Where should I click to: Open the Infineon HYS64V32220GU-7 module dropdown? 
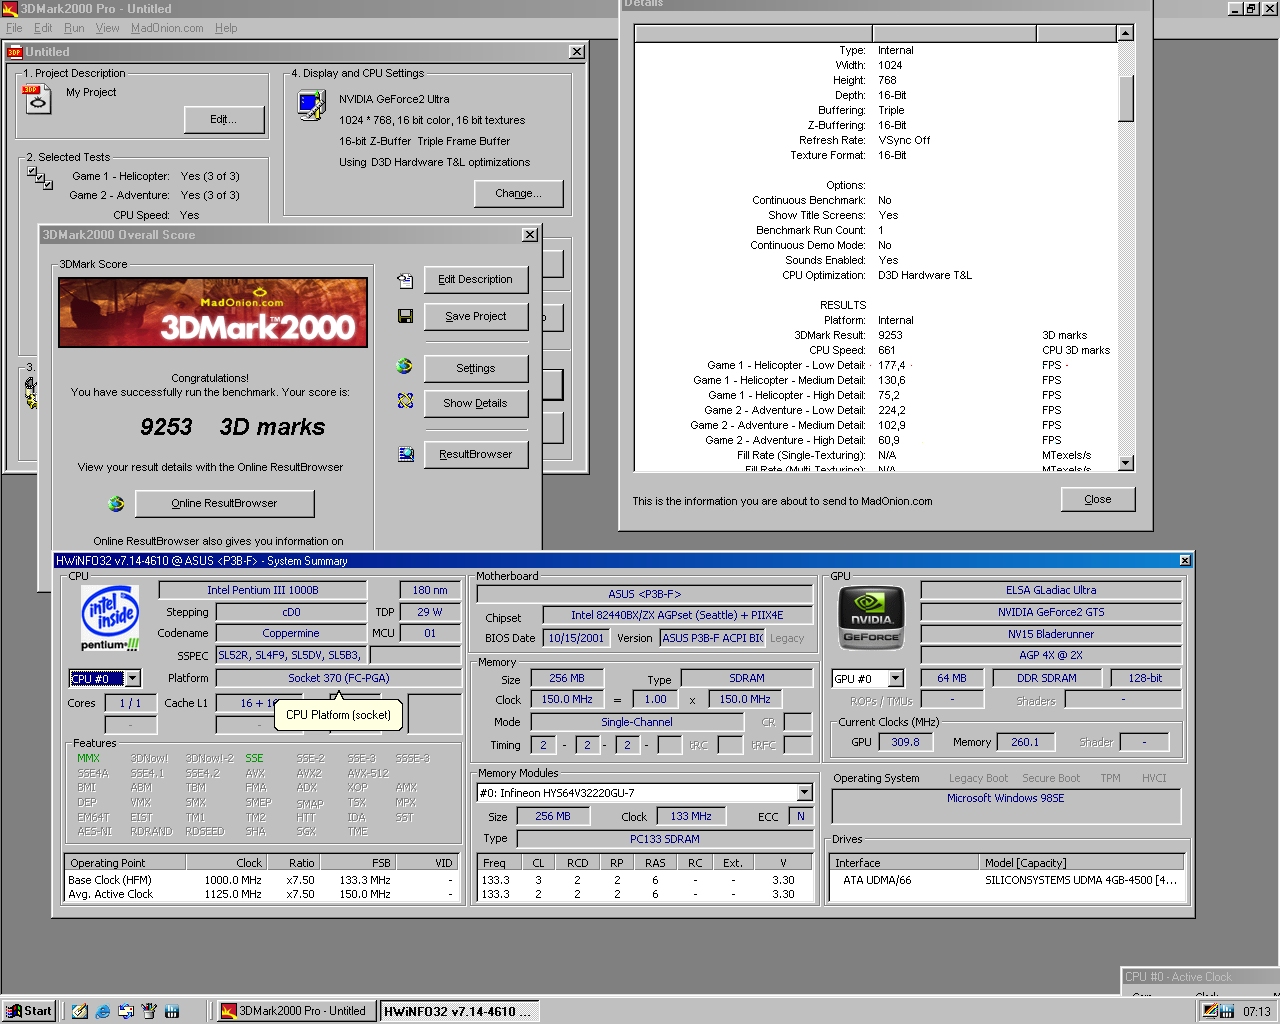804,793
